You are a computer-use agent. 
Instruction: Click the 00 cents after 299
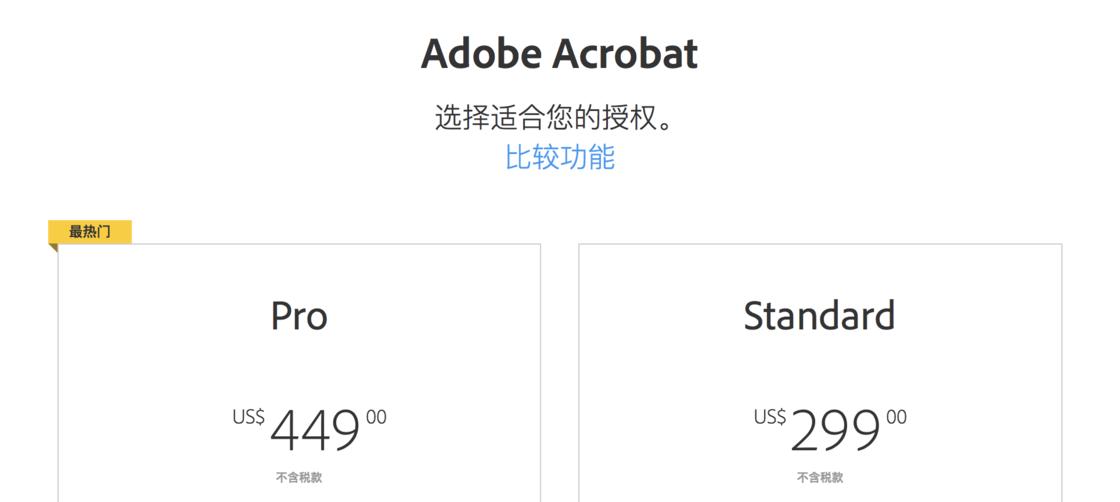pyautogui.click(x=896, y=417)
